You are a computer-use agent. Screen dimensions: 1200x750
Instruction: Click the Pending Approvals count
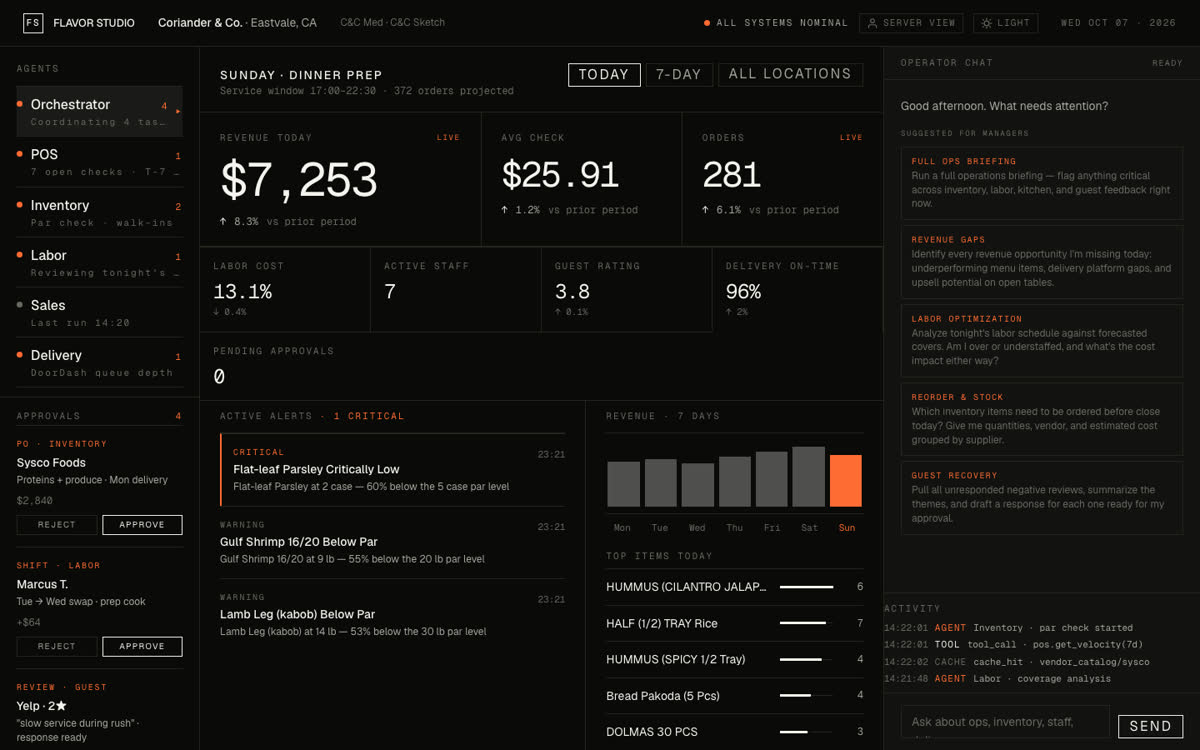click(x=219, y=377)
